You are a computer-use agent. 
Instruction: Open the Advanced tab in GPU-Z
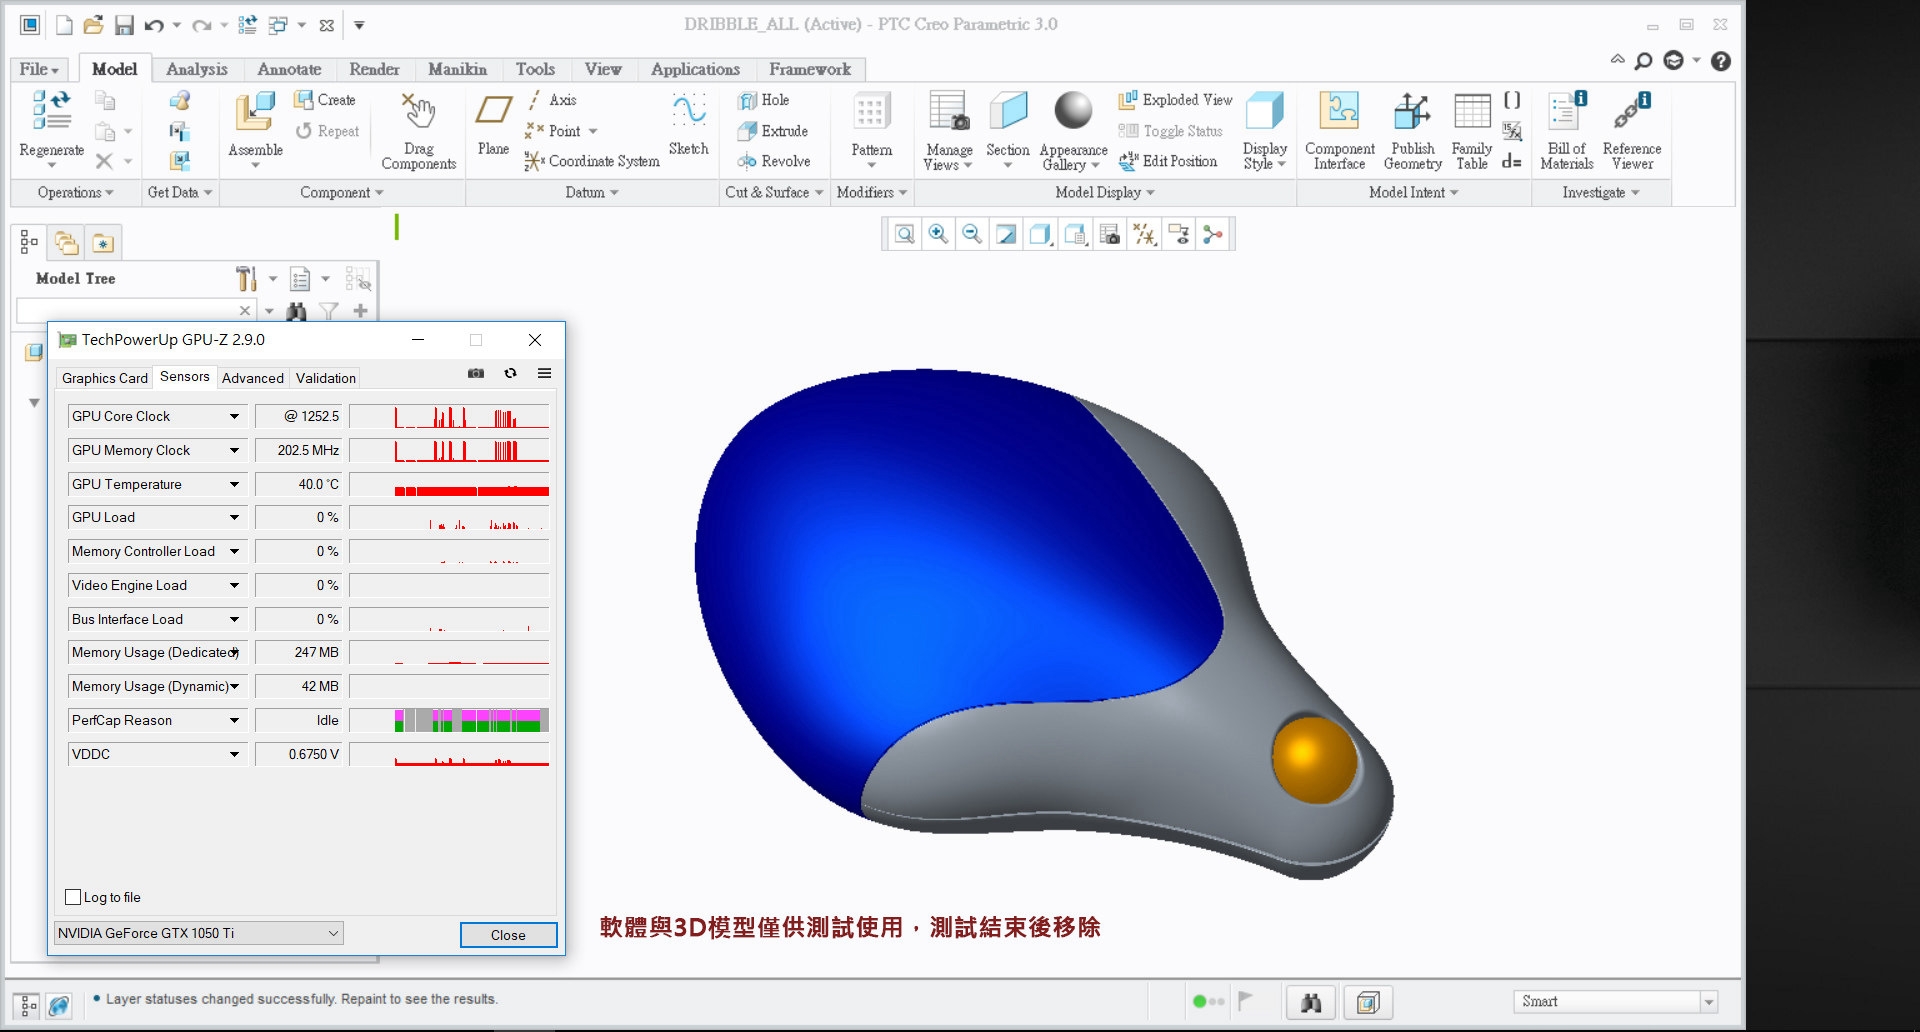(x=253, y=378)
